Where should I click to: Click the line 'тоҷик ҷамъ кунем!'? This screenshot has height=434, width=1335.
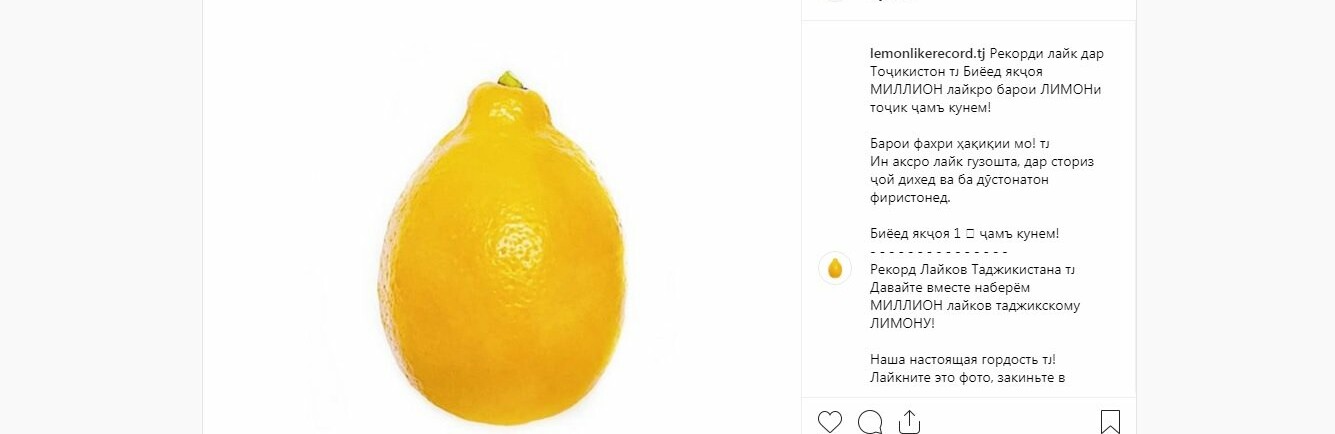pos(930,108)
